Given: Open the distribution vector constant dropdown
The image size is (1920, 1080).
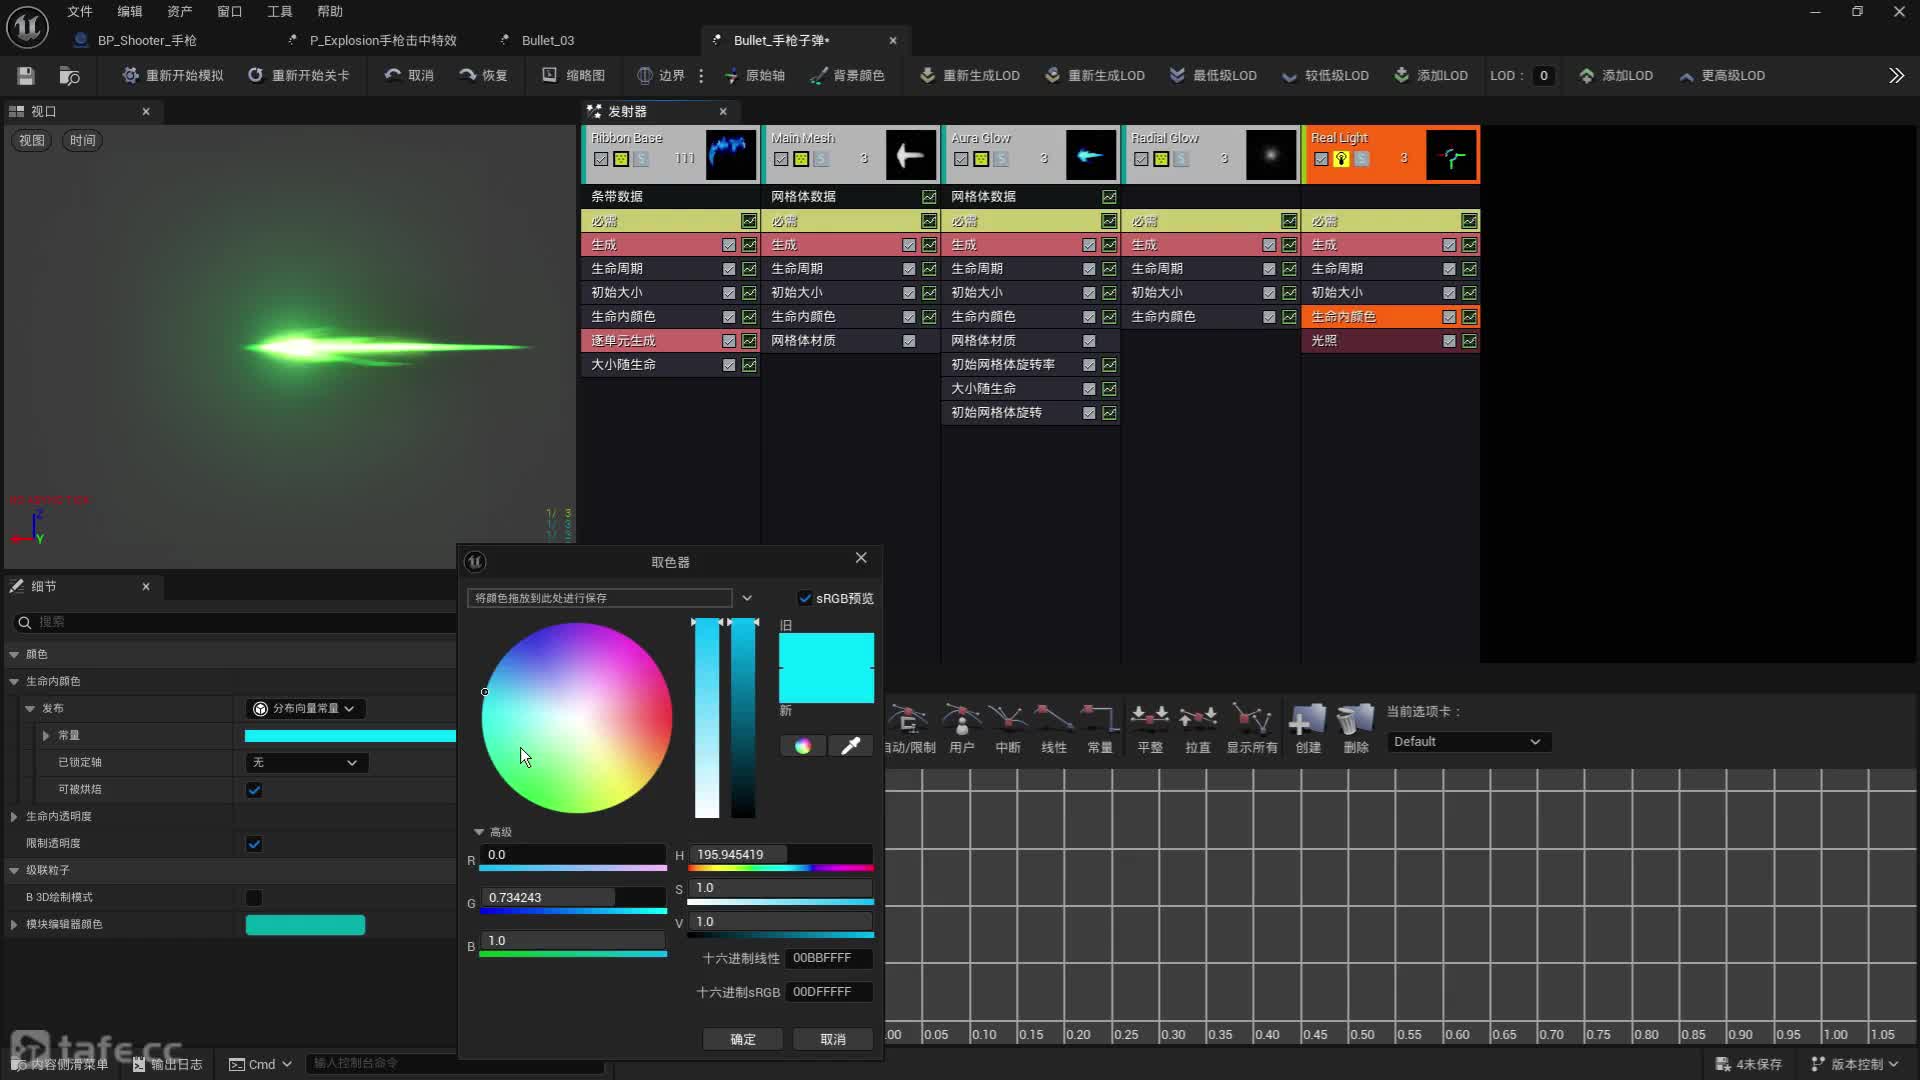Looking at the screenshot, I should tap(305, 708).
